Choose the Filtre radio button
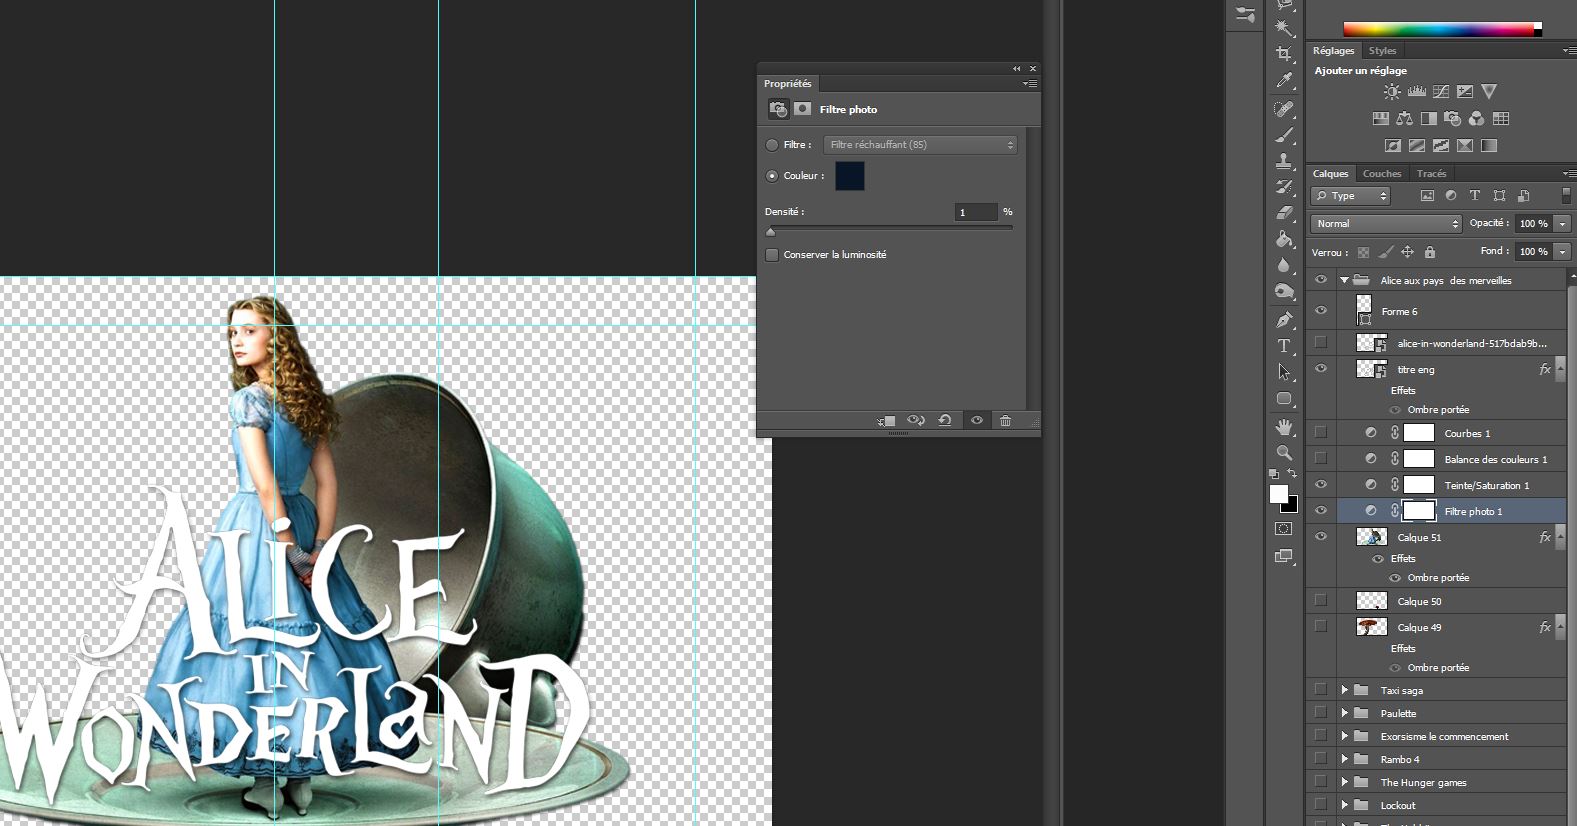Viewport: 1577px width, 826px height. pos(772,145)
